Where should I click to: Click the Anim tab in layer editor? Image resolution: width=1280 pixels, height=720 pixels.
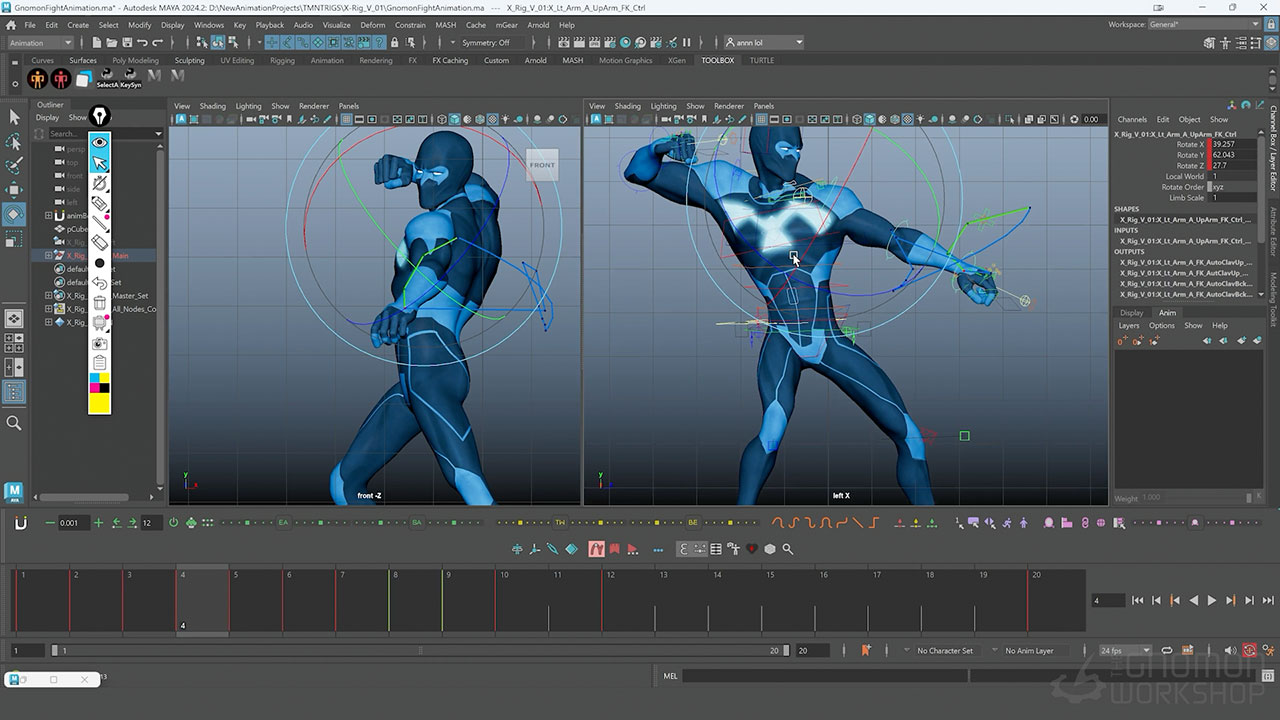pos(1166,313)
